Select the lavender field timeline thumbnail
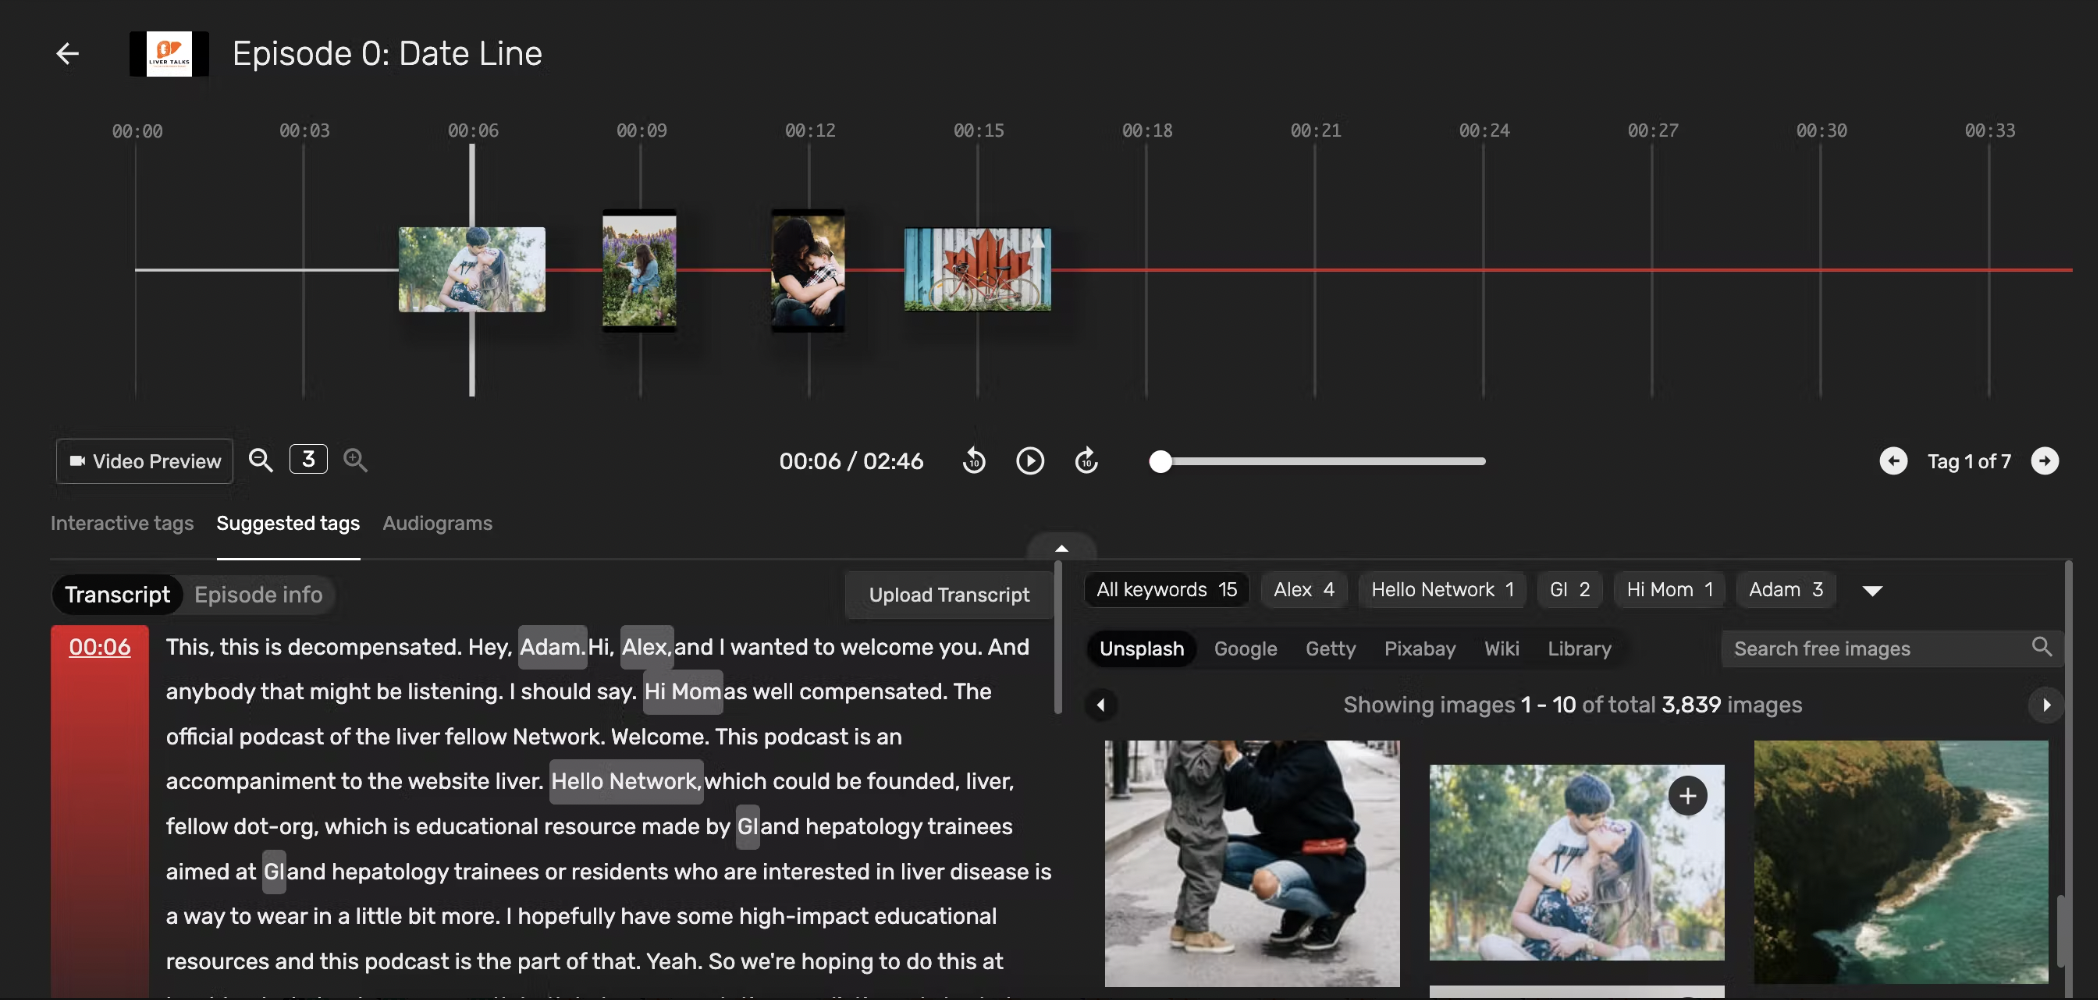The height and width of the screenshot is (1000, 2098). click(639, 270)
